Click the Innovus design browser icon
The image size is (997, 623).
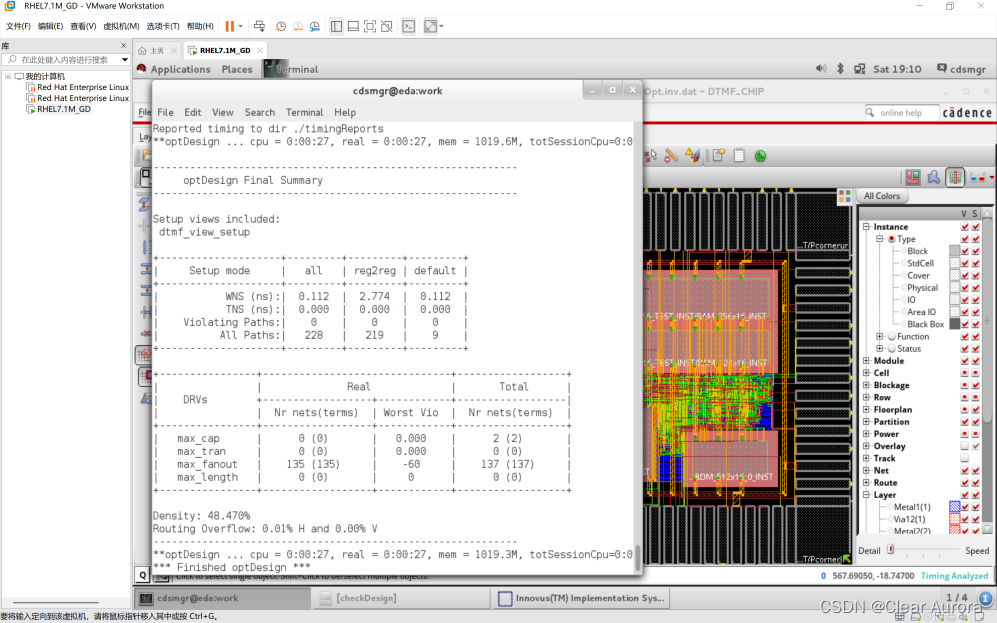coord(719,156)
